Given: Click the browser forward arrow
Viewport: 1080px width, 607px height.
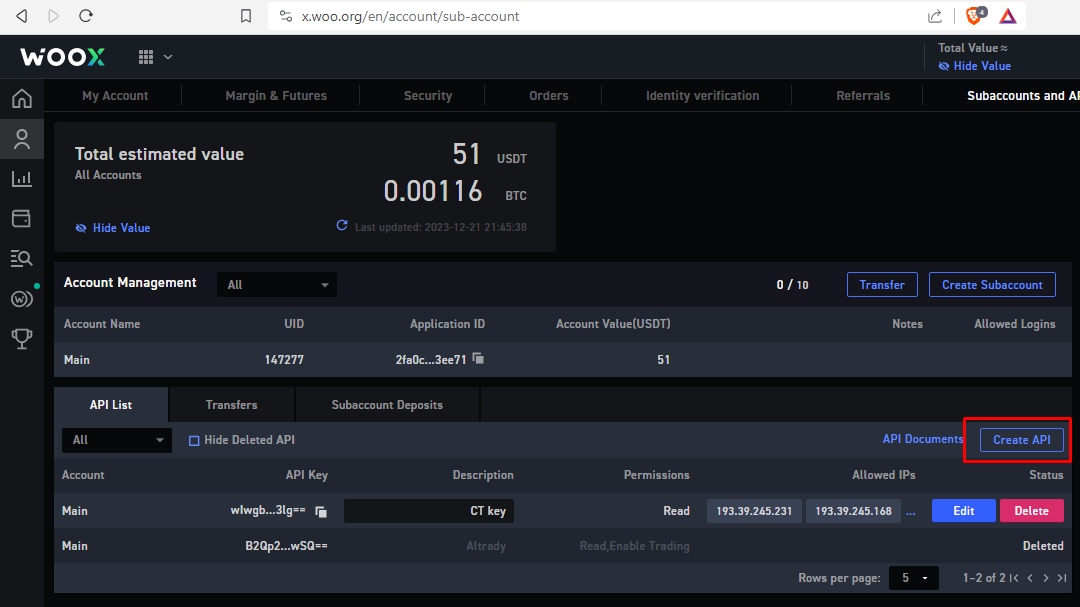Looking at the screenshot, I should pyautogui.click(x=53, y=16).
